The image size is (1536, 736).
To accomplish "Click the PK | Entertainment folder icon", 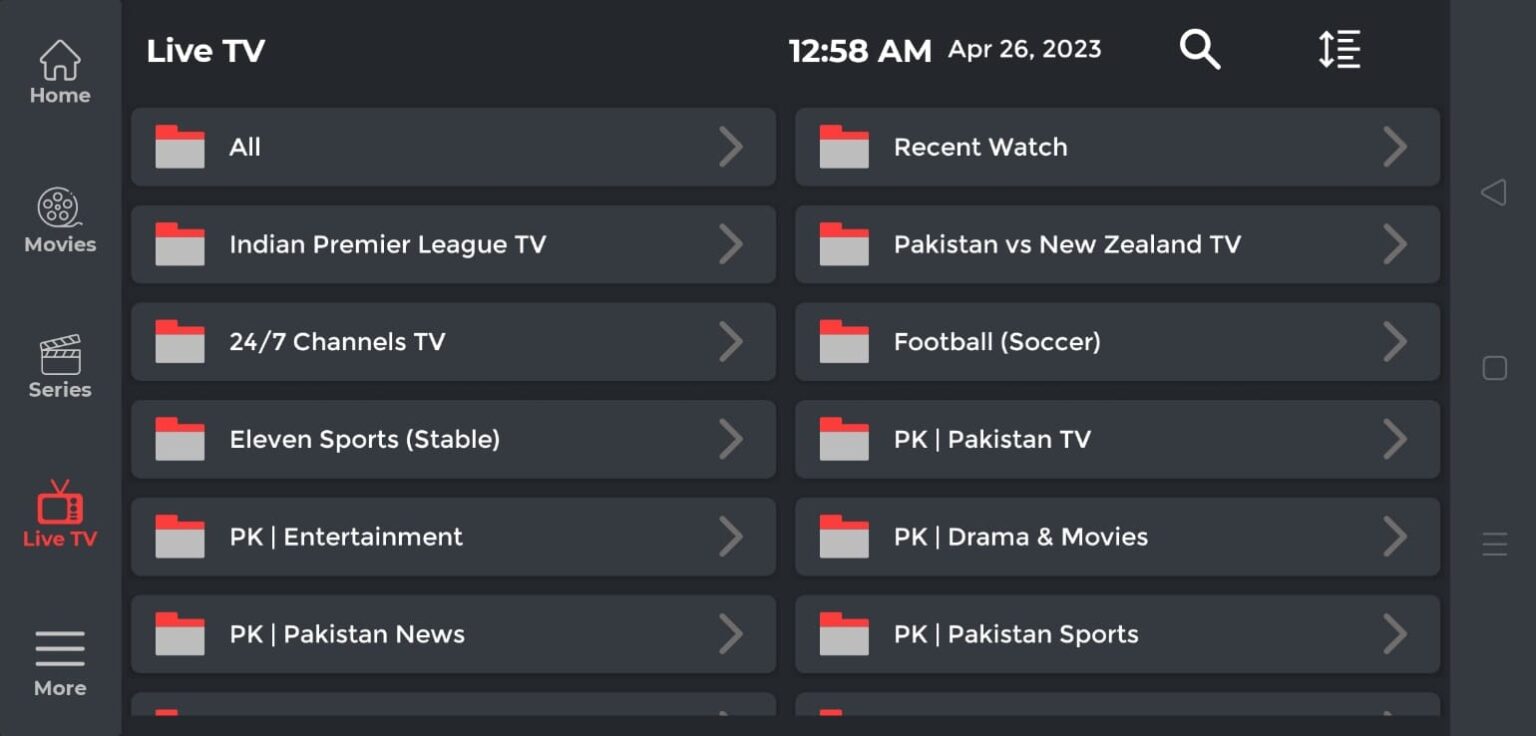I will (180, 537).
